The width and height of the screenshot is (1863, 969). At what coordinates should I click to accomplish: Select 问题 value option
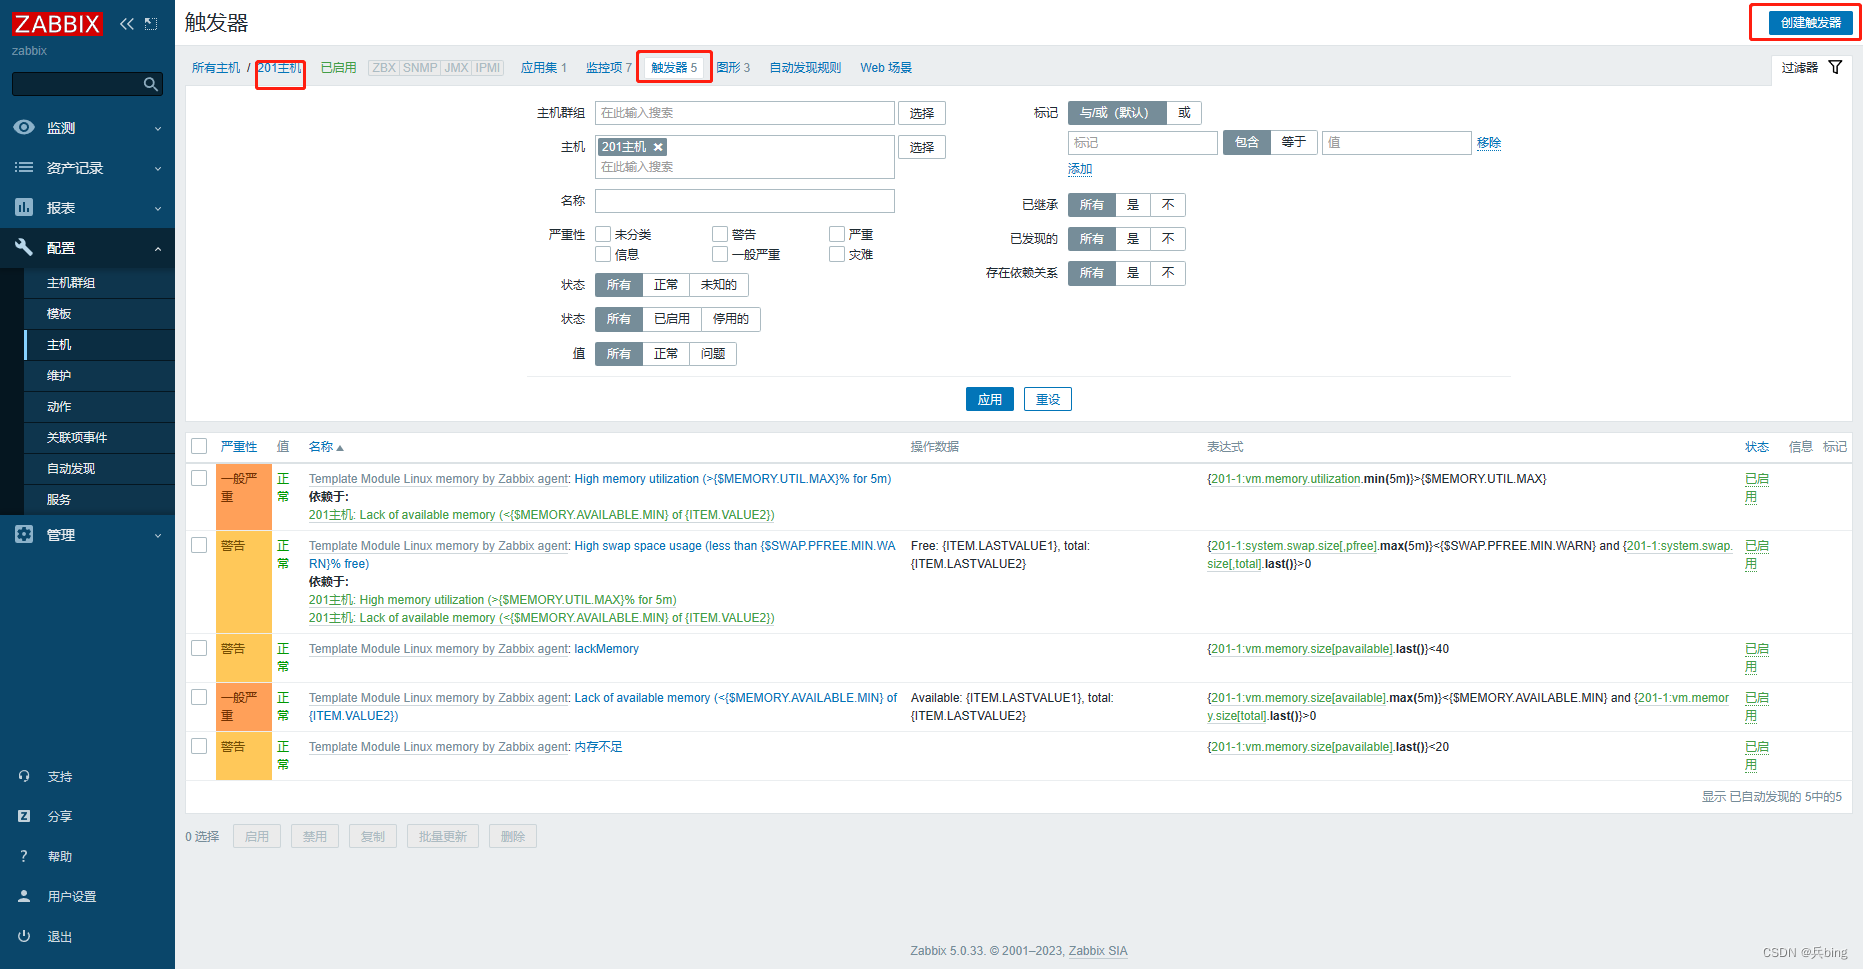[x=713, y=354]
